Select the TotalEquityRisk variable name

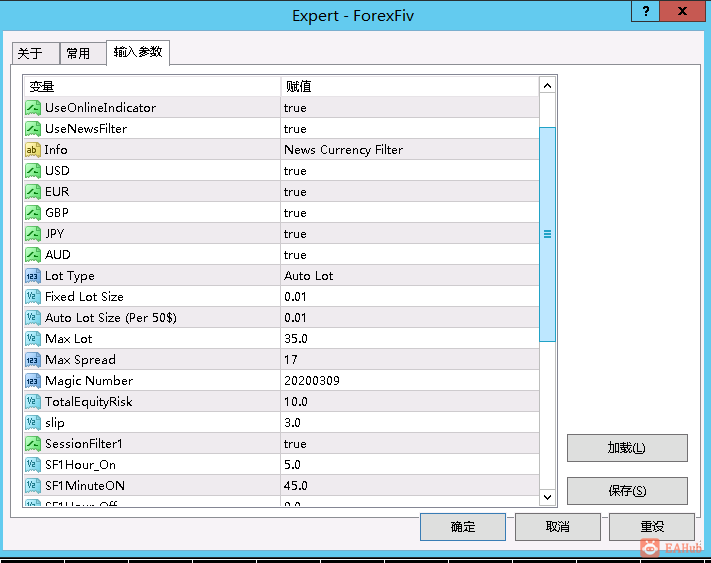88,402
